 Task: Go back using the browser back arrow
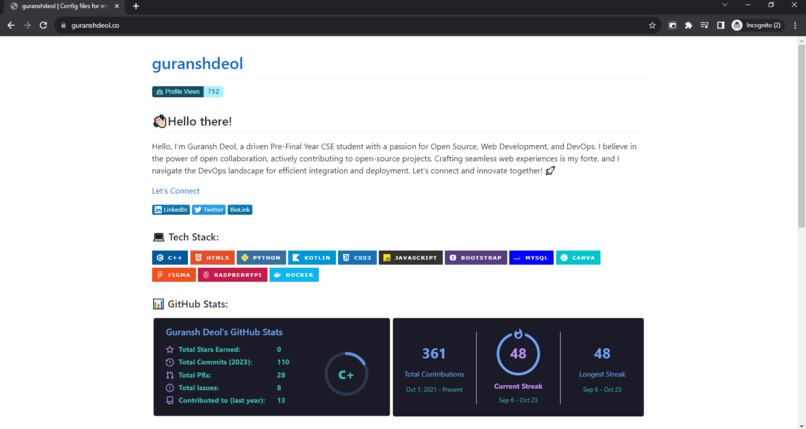pos(11,25)
